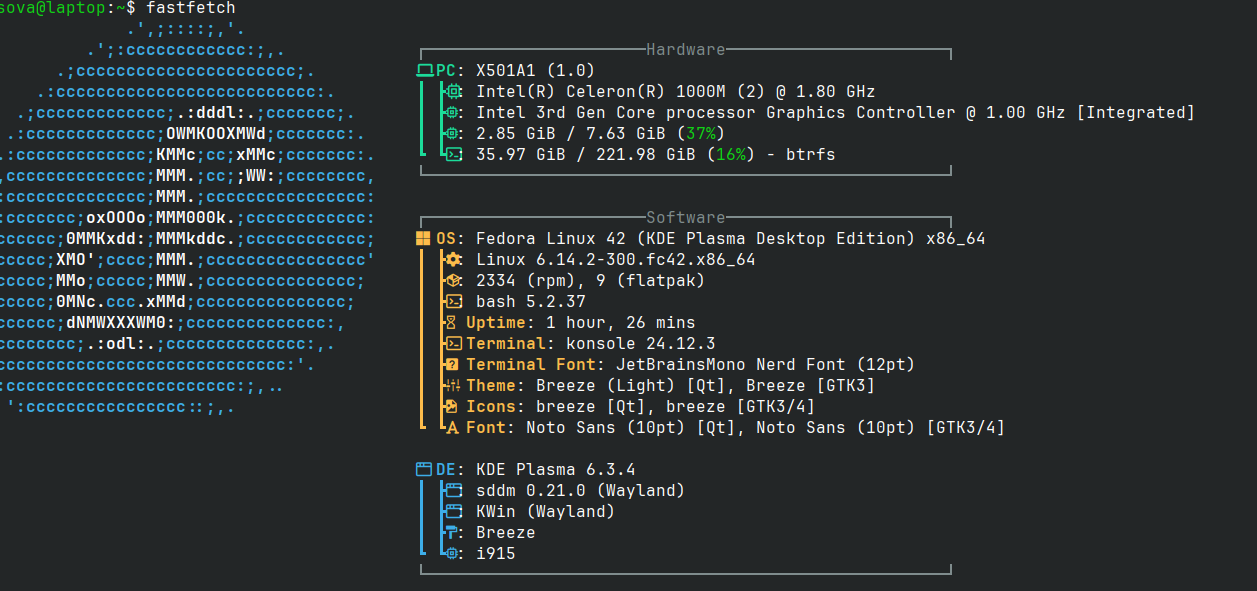Click the disk icon next to 35.97 GiB btrfs

(453, 155)
